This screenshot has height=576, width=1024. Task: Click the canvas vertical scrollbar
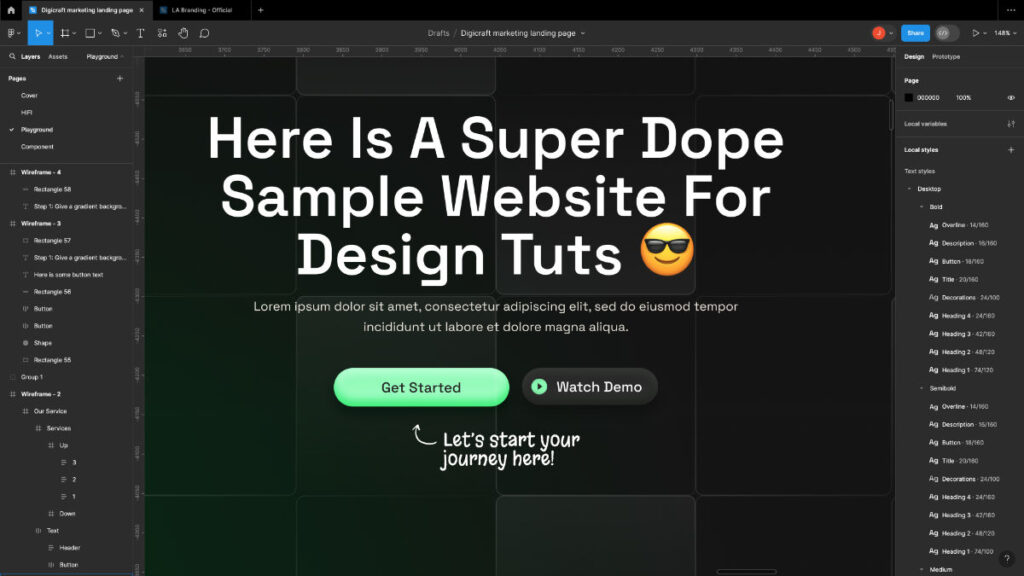point(891,115)
